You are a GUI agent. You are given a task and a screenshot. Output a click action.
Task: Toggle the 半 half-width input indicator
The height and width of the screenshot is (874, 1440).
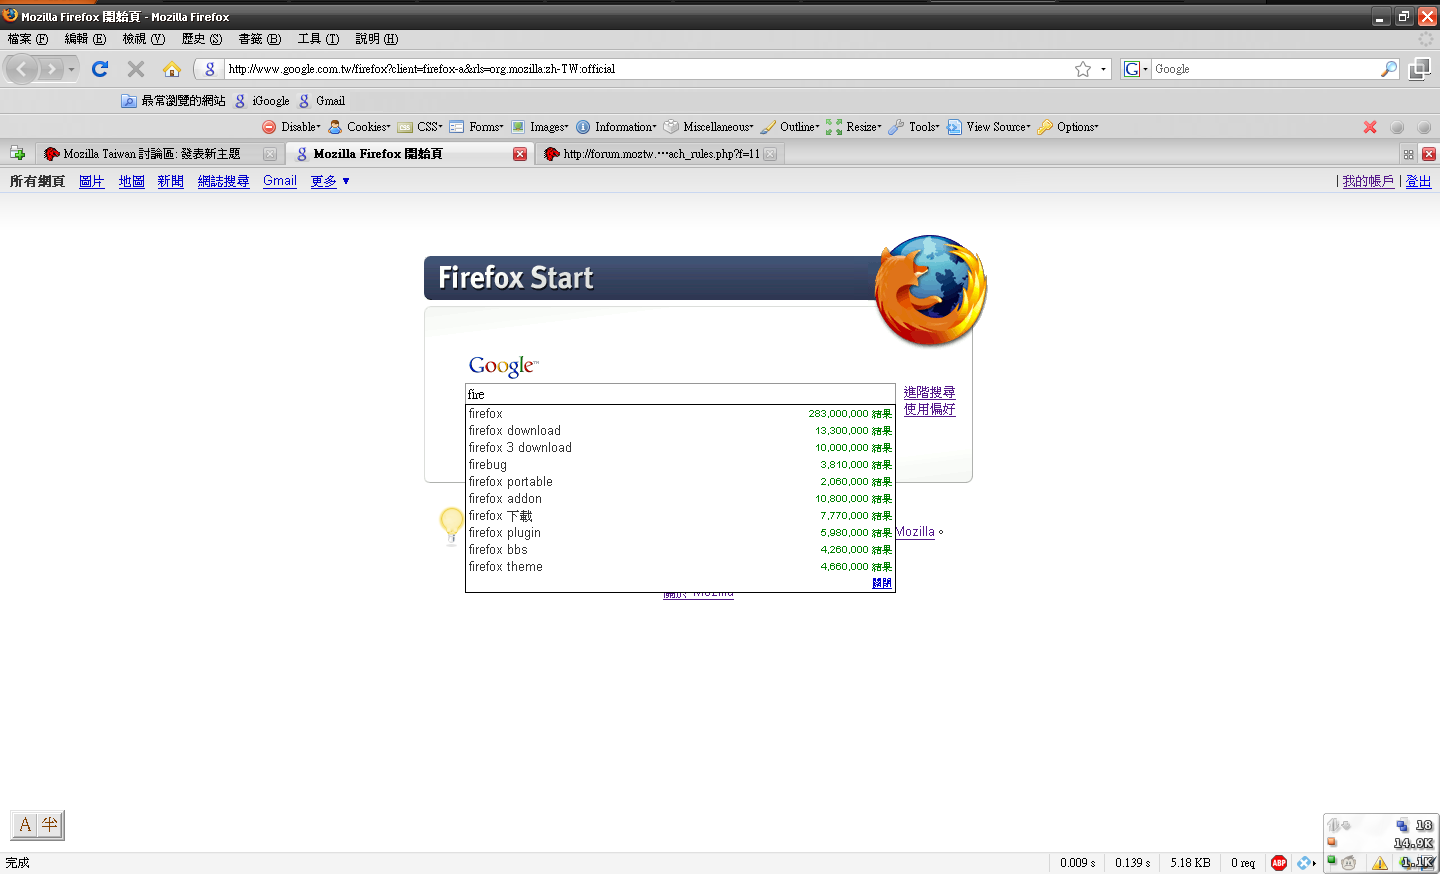coord(50,825)
